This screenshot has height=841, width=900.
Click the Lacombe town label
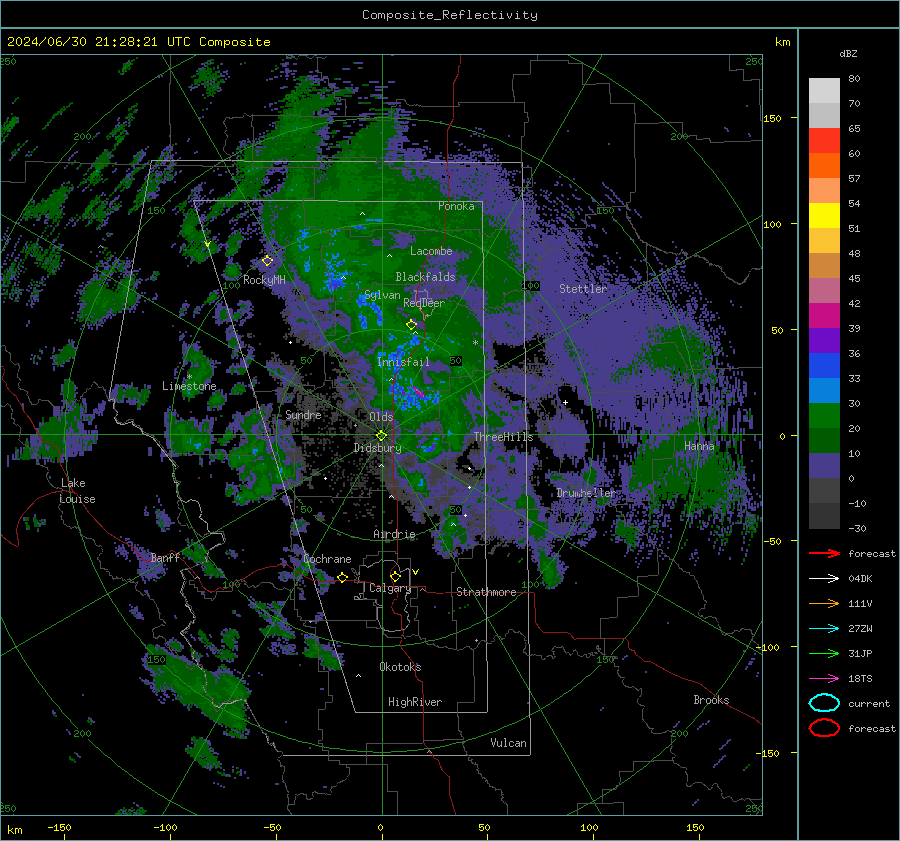click(431, 251)
